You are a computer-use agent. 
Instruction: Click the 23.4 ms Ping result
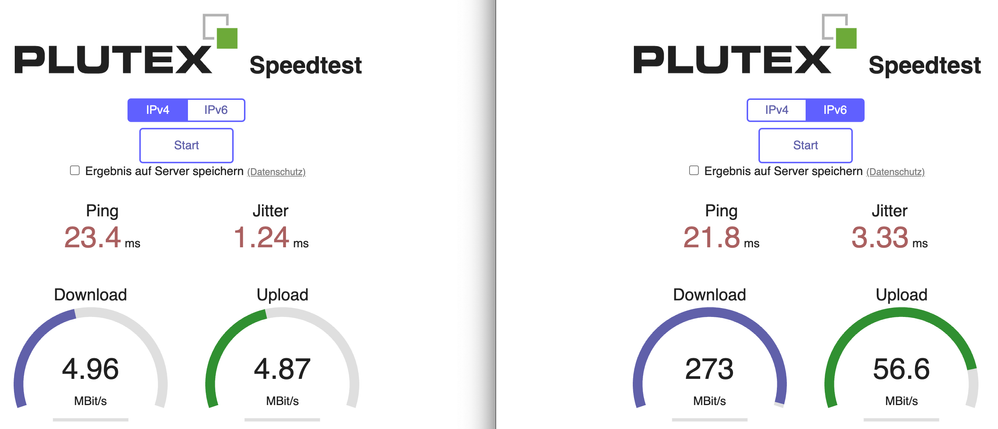tap(101, 237)
